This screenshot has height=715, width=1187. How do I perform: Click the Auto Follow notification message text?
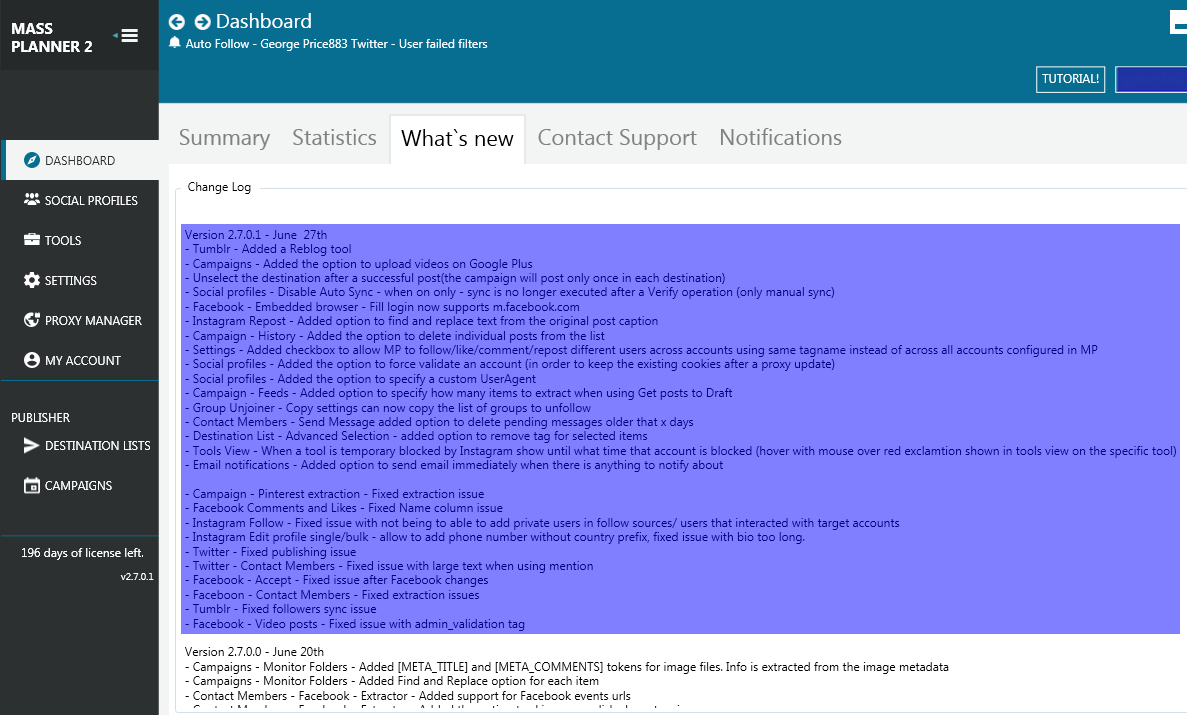coord(336,44)
